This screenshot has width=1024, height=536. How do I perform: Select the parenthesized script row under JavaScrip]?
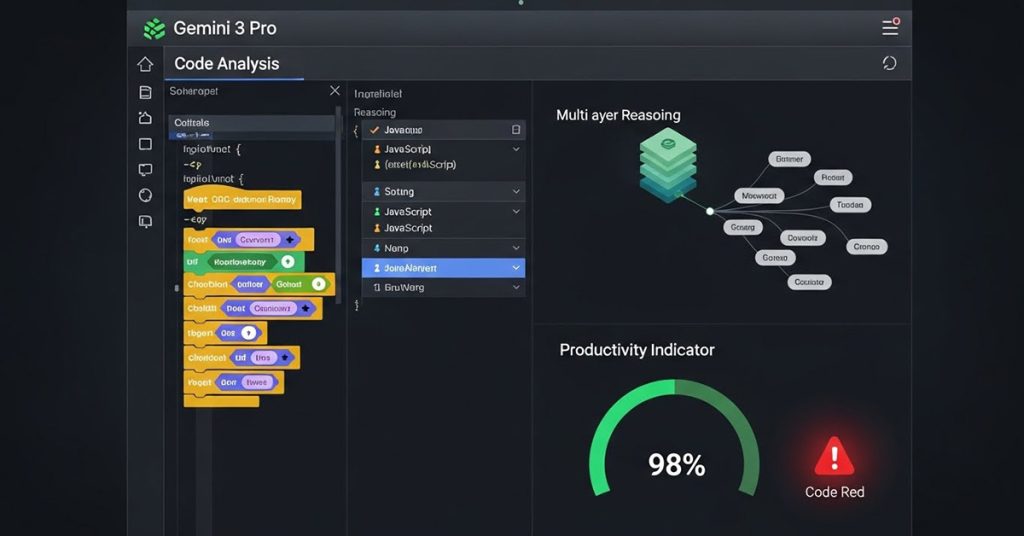pyautogui.click(x=443, y=165)
